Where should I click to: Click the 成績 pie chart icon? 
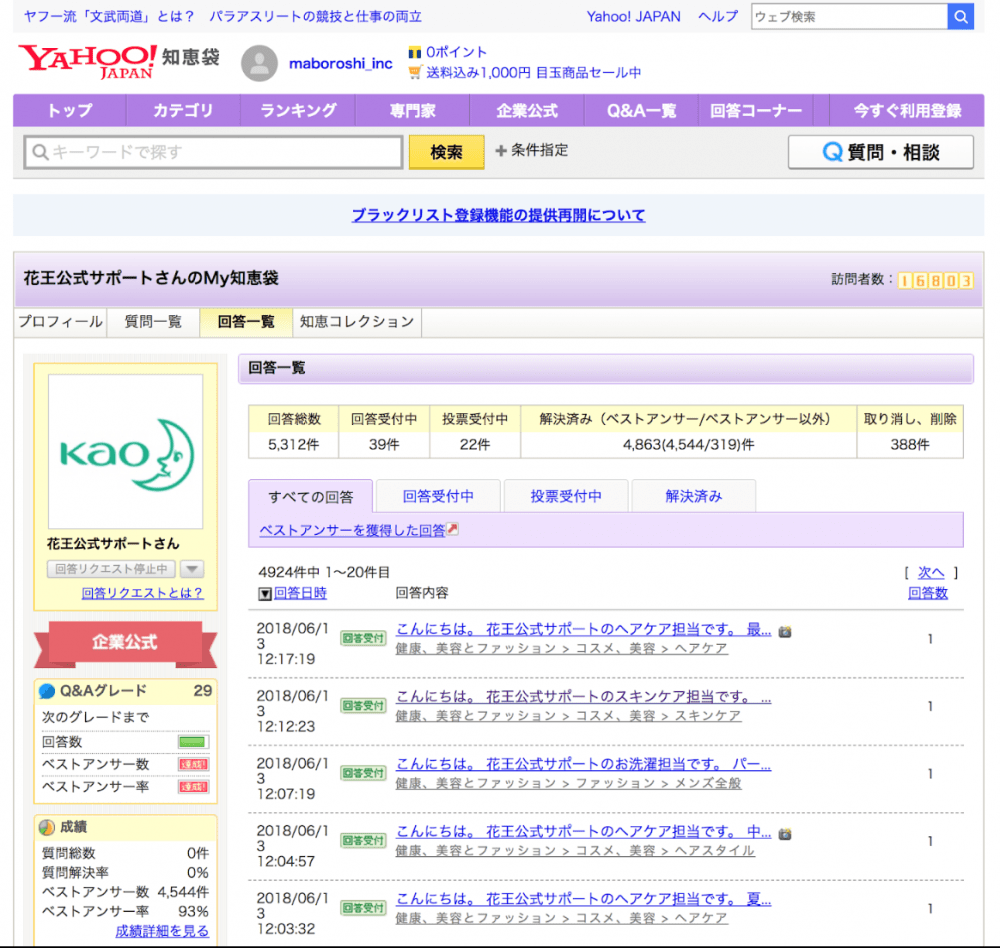coord(47,827)
